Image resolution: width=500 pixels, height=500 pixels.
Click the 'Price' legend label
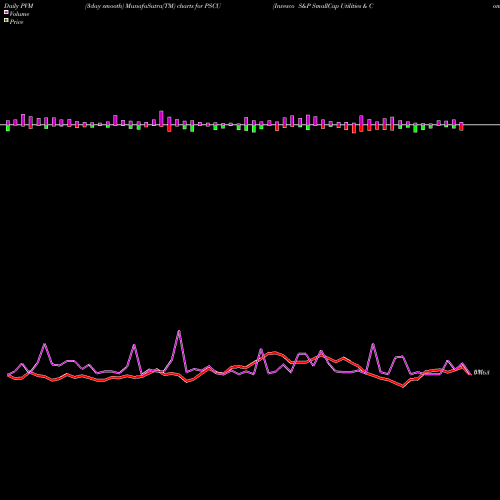pyautogui.click(x=16, y=22)
